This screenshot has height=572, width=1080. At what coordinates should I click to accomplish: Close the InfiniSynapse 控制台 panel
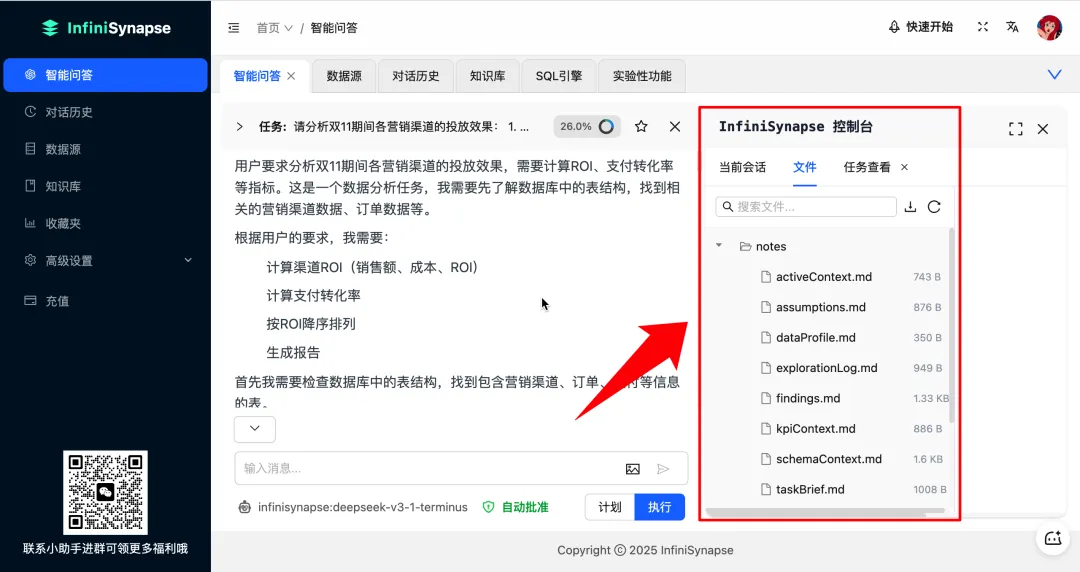click(x=1043, y=129)
